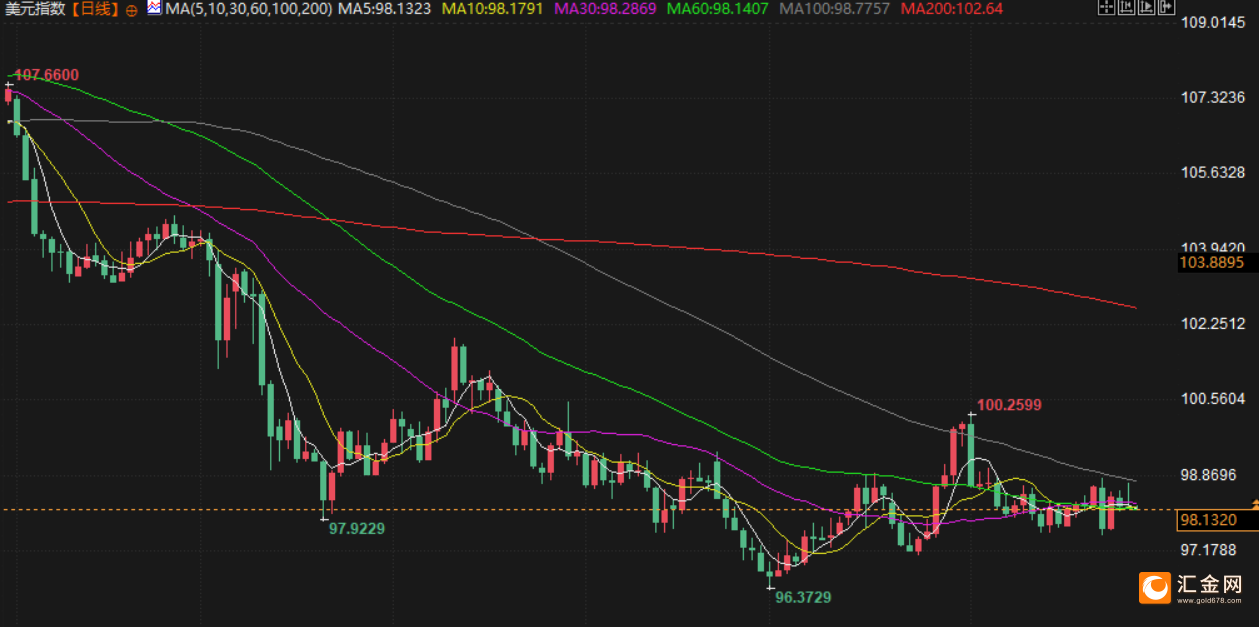Click the 100.2599 high price label

1009,405
